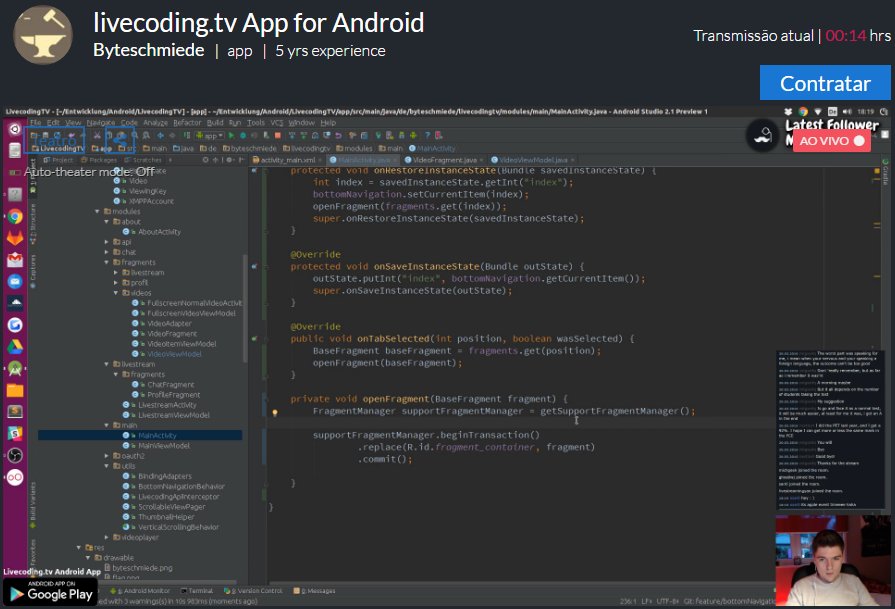The image size is (895, 609).
Task: Open the app run configuration dropdown
Action: coord(210,135)
